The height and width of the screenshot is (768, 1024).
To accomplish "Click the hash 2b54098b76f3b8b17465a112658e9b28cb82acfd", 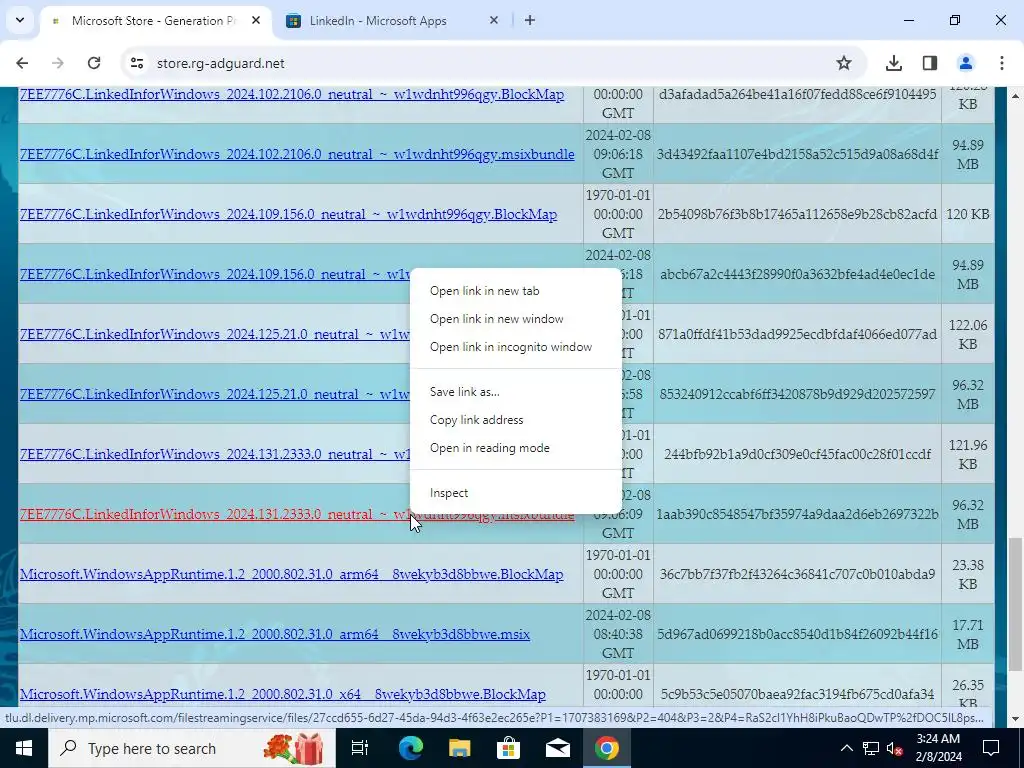I will 797,215.
